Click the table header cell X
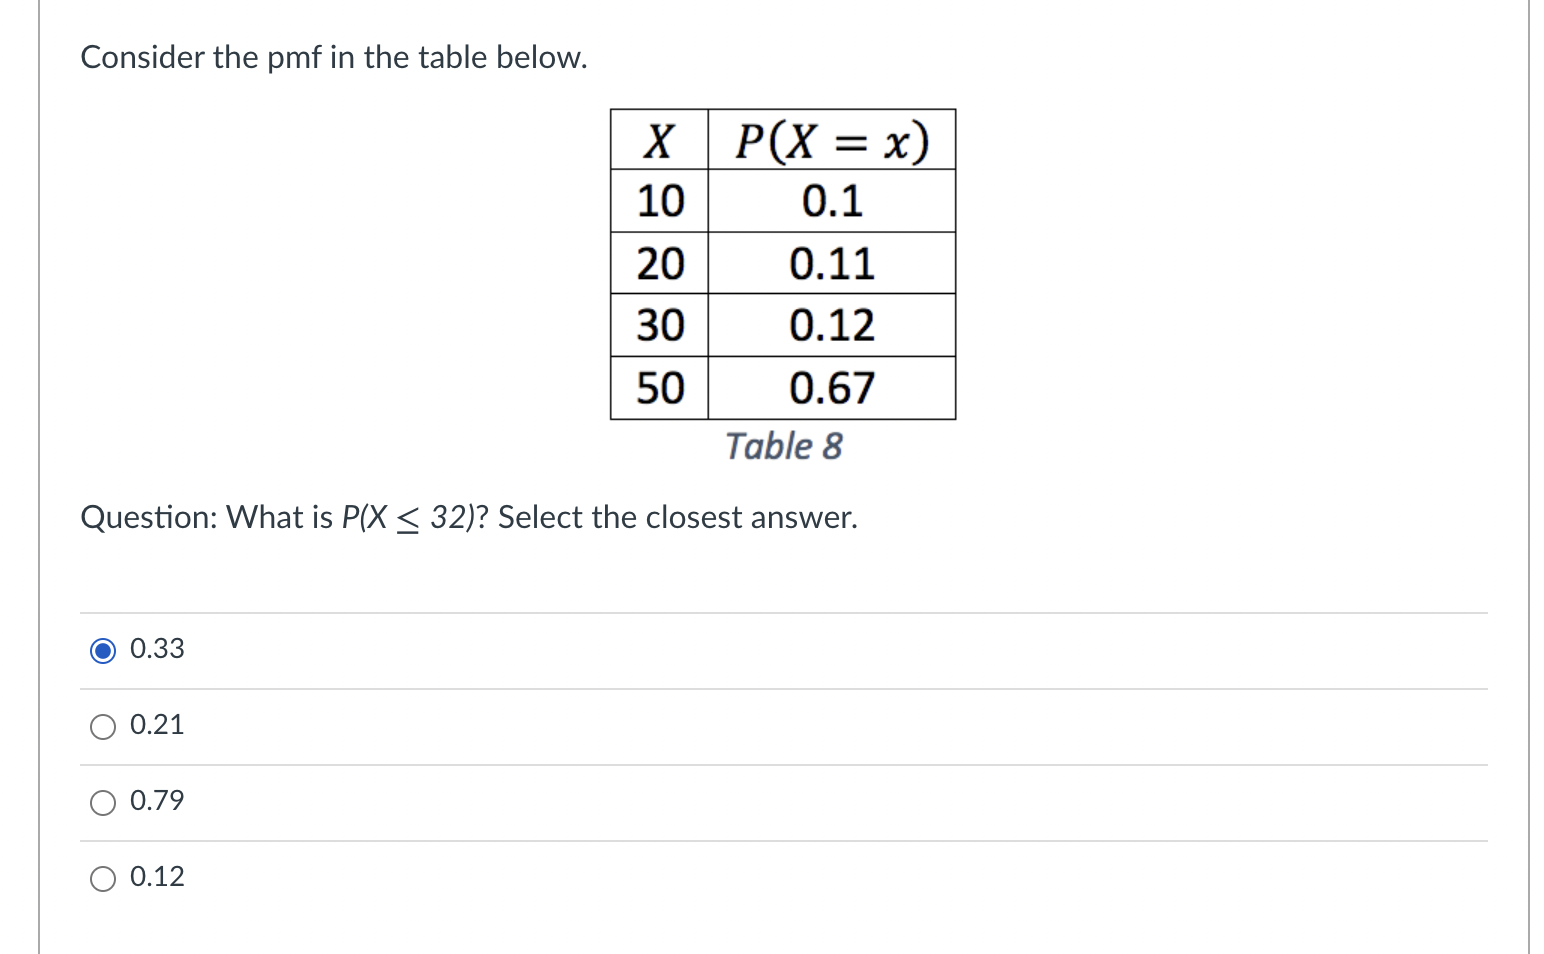The image size is (1544, 954). [x=659, y=140]
